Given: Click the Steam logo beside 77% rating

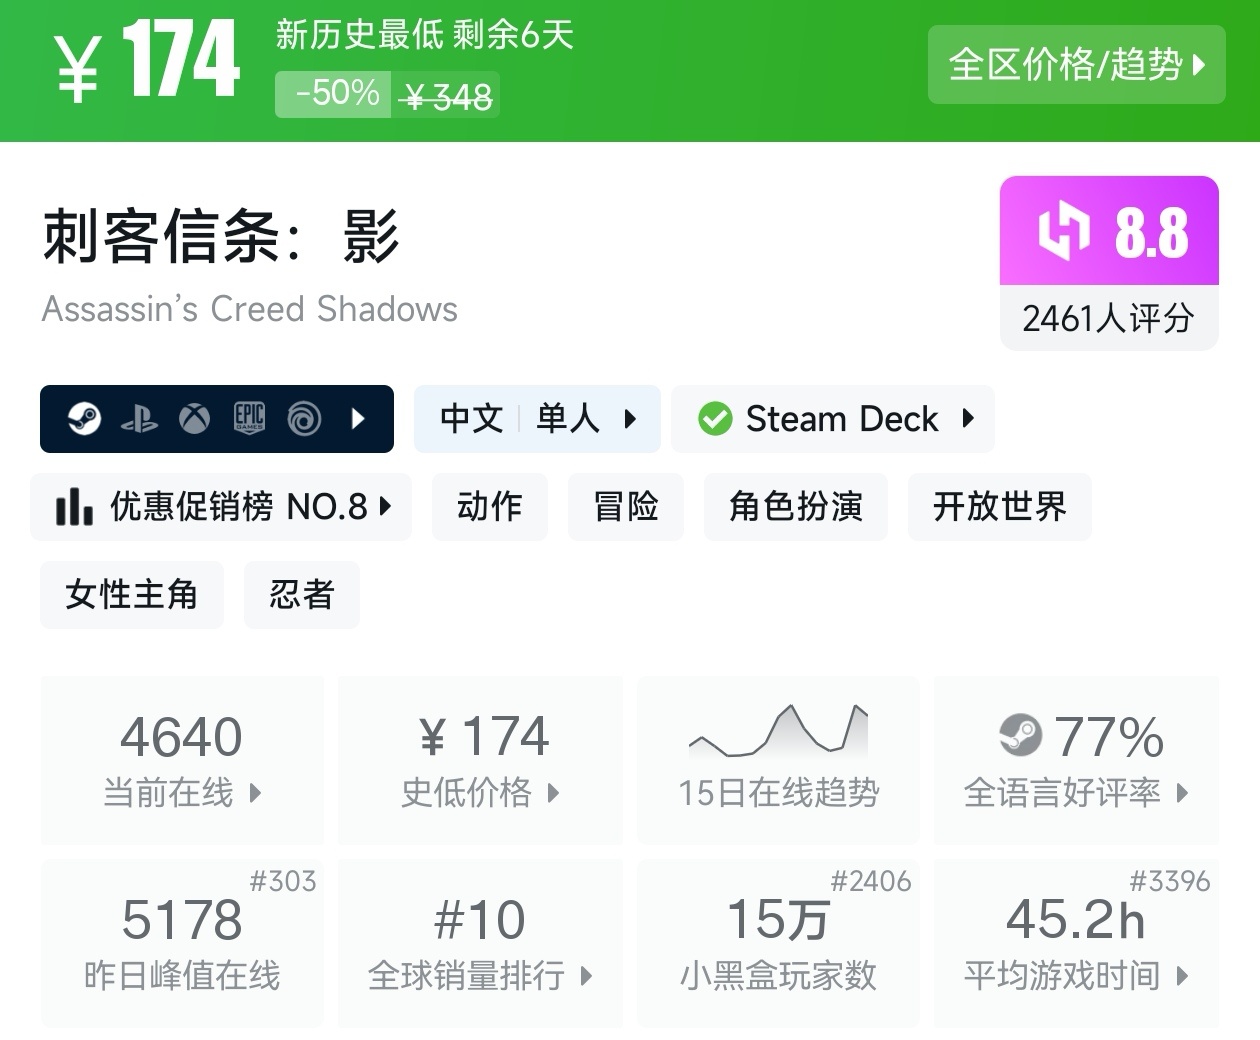Looking at the screenshot, I should (x=1020, y=736).
